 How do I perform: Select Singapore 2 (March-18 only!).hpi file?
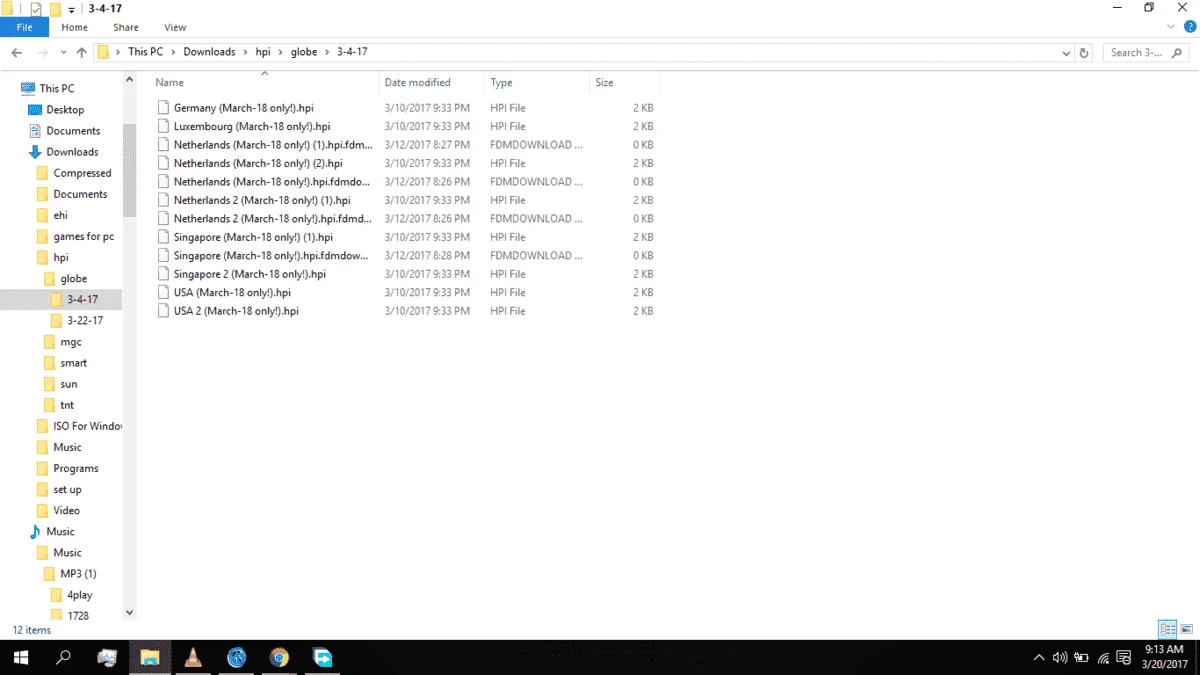pyautogui.click(x=250, y=274)
